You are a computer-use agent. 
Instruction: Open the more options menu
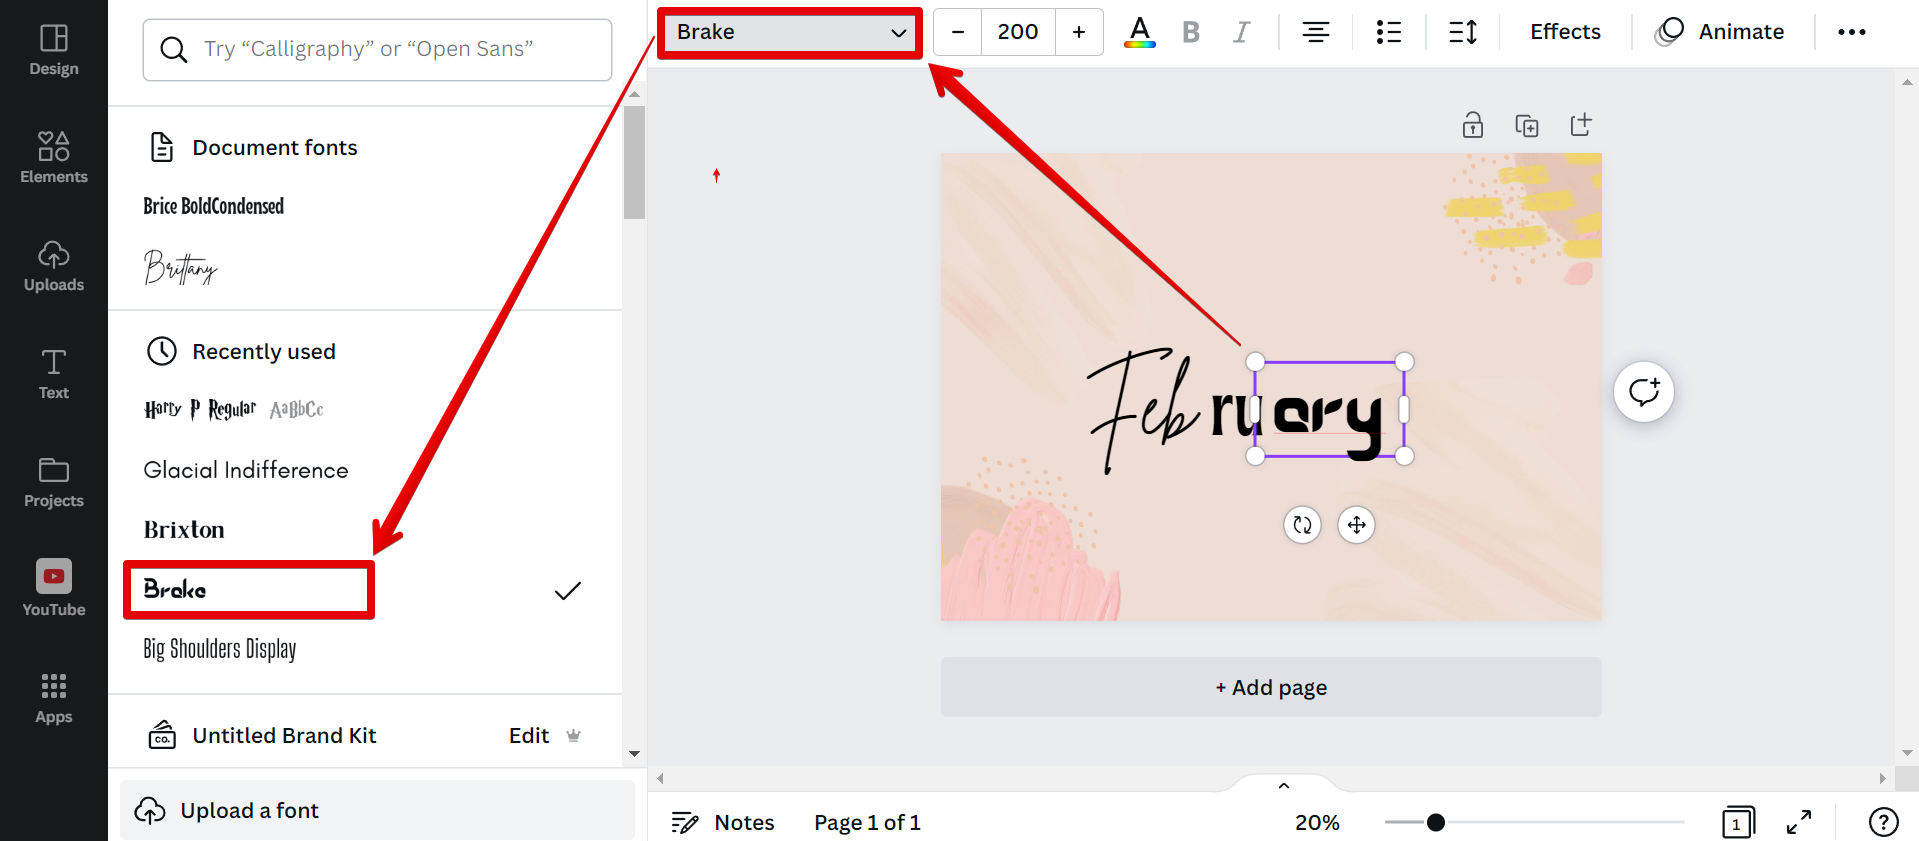pyautogui.click(x=1852, y=32)
